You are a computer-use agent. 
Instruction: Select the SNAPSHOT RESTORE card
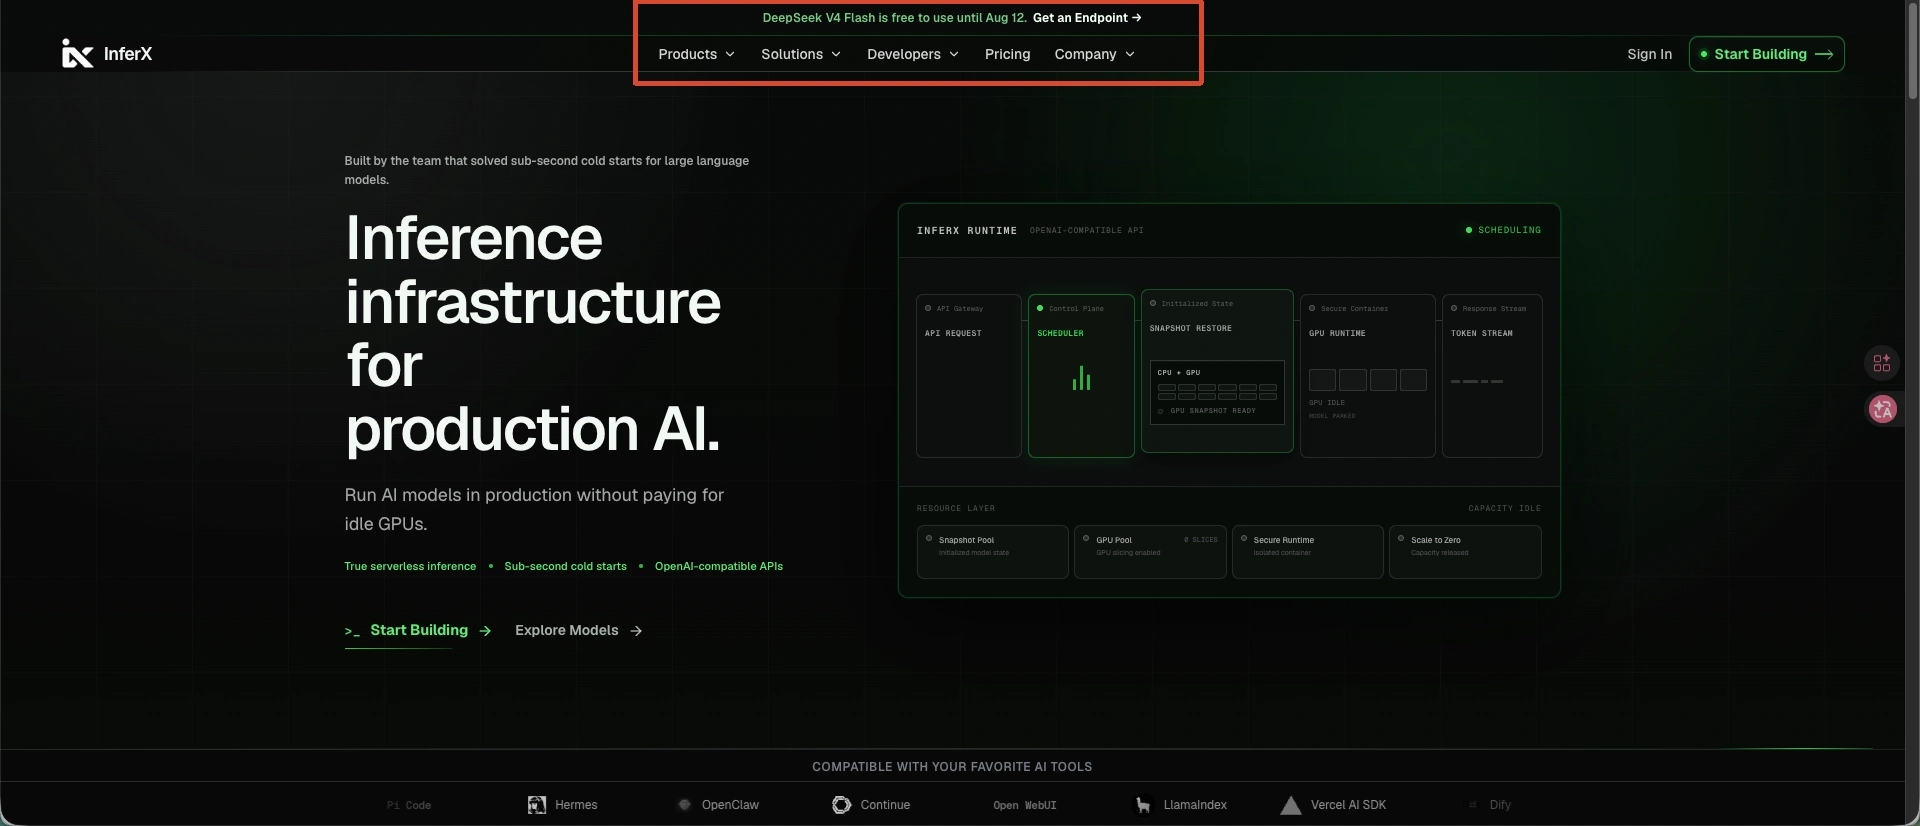[x=1217, y=371]
